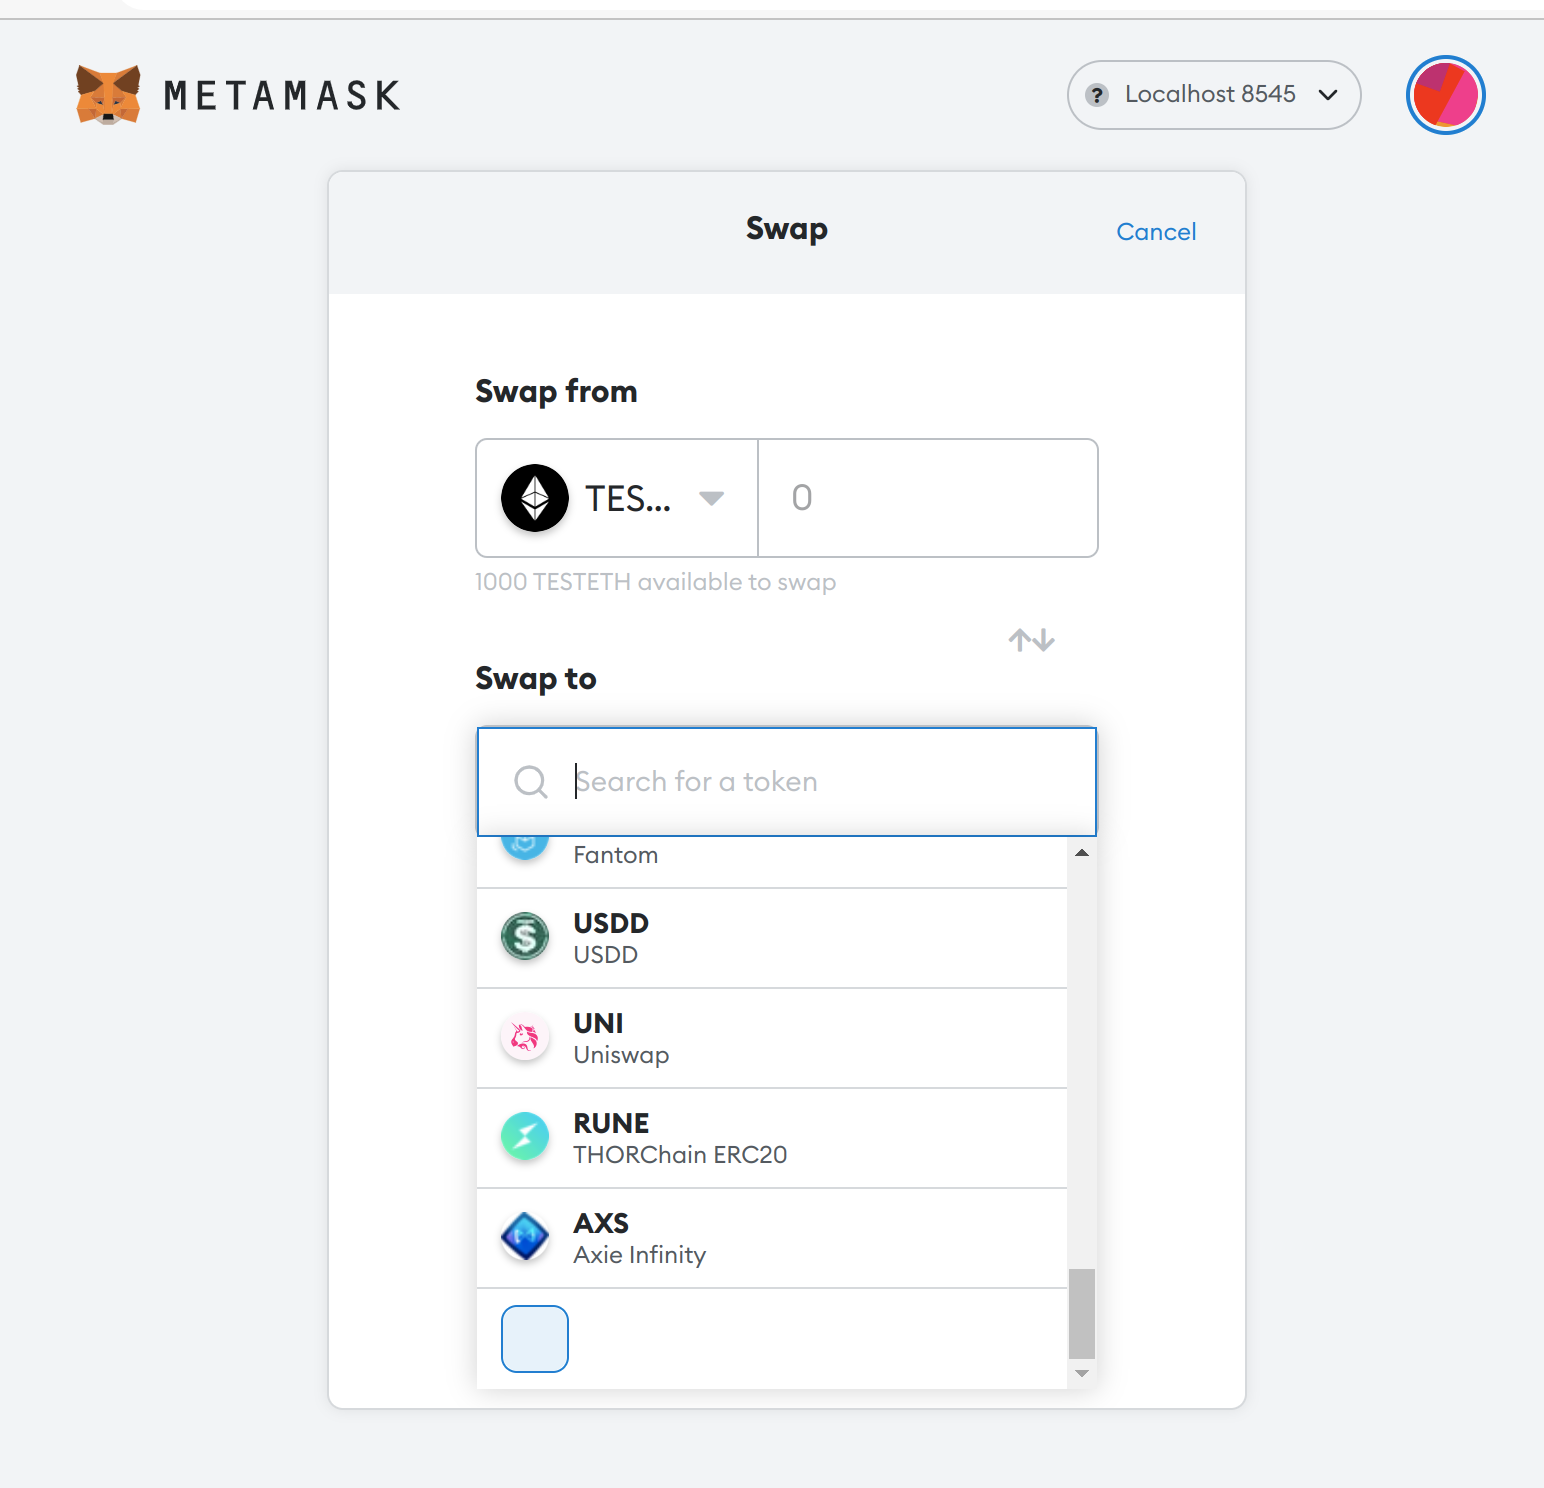Click the Swap header title
The width and height of the screenshot is (1544, 1488).
click(x=786, y=229)
